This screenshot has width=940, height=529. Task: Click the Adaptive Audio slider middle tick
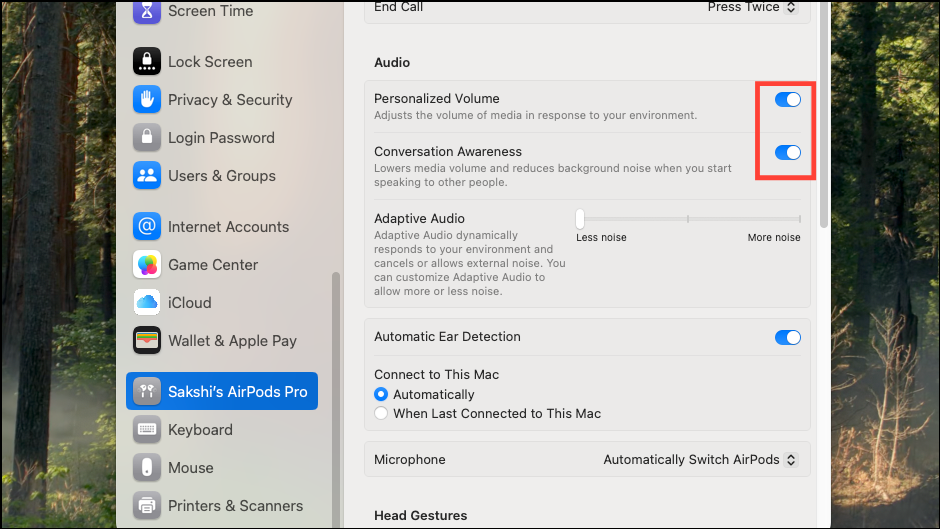[688, 219]
